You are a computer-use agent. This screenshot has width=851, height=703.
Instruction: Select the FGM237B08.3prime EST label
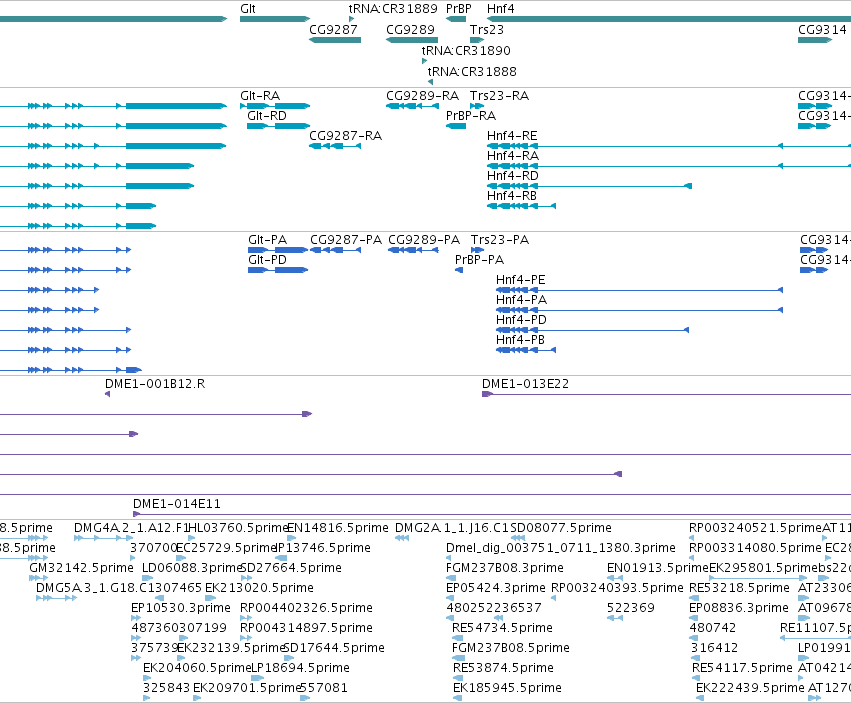click(505, 568)
